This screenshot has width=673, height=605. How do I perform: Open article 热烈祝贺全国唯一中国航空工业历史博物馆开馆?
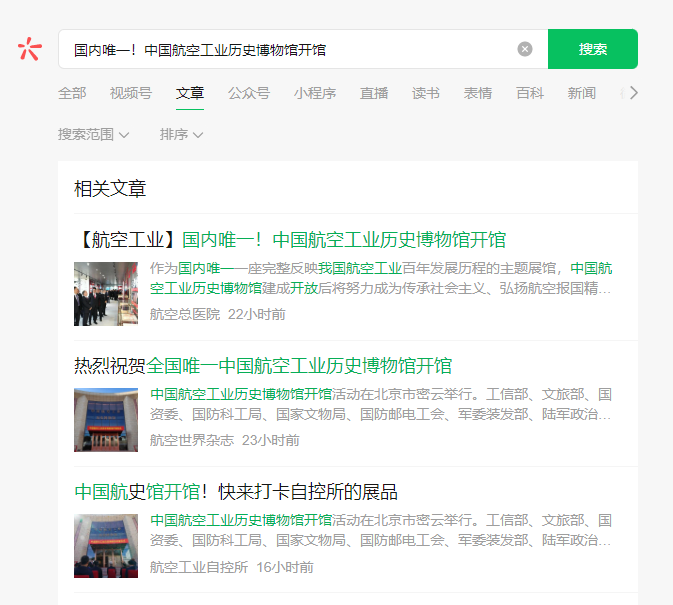pos(263,366)
